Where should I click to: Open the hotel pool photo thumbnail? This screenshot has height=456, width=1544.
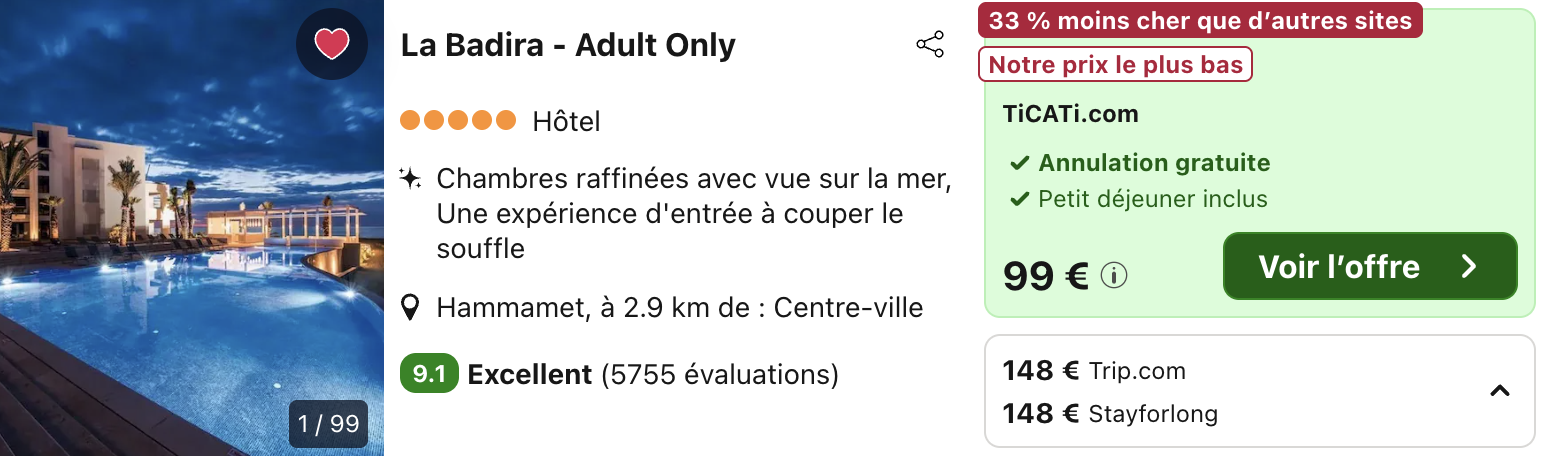(192, 228)
